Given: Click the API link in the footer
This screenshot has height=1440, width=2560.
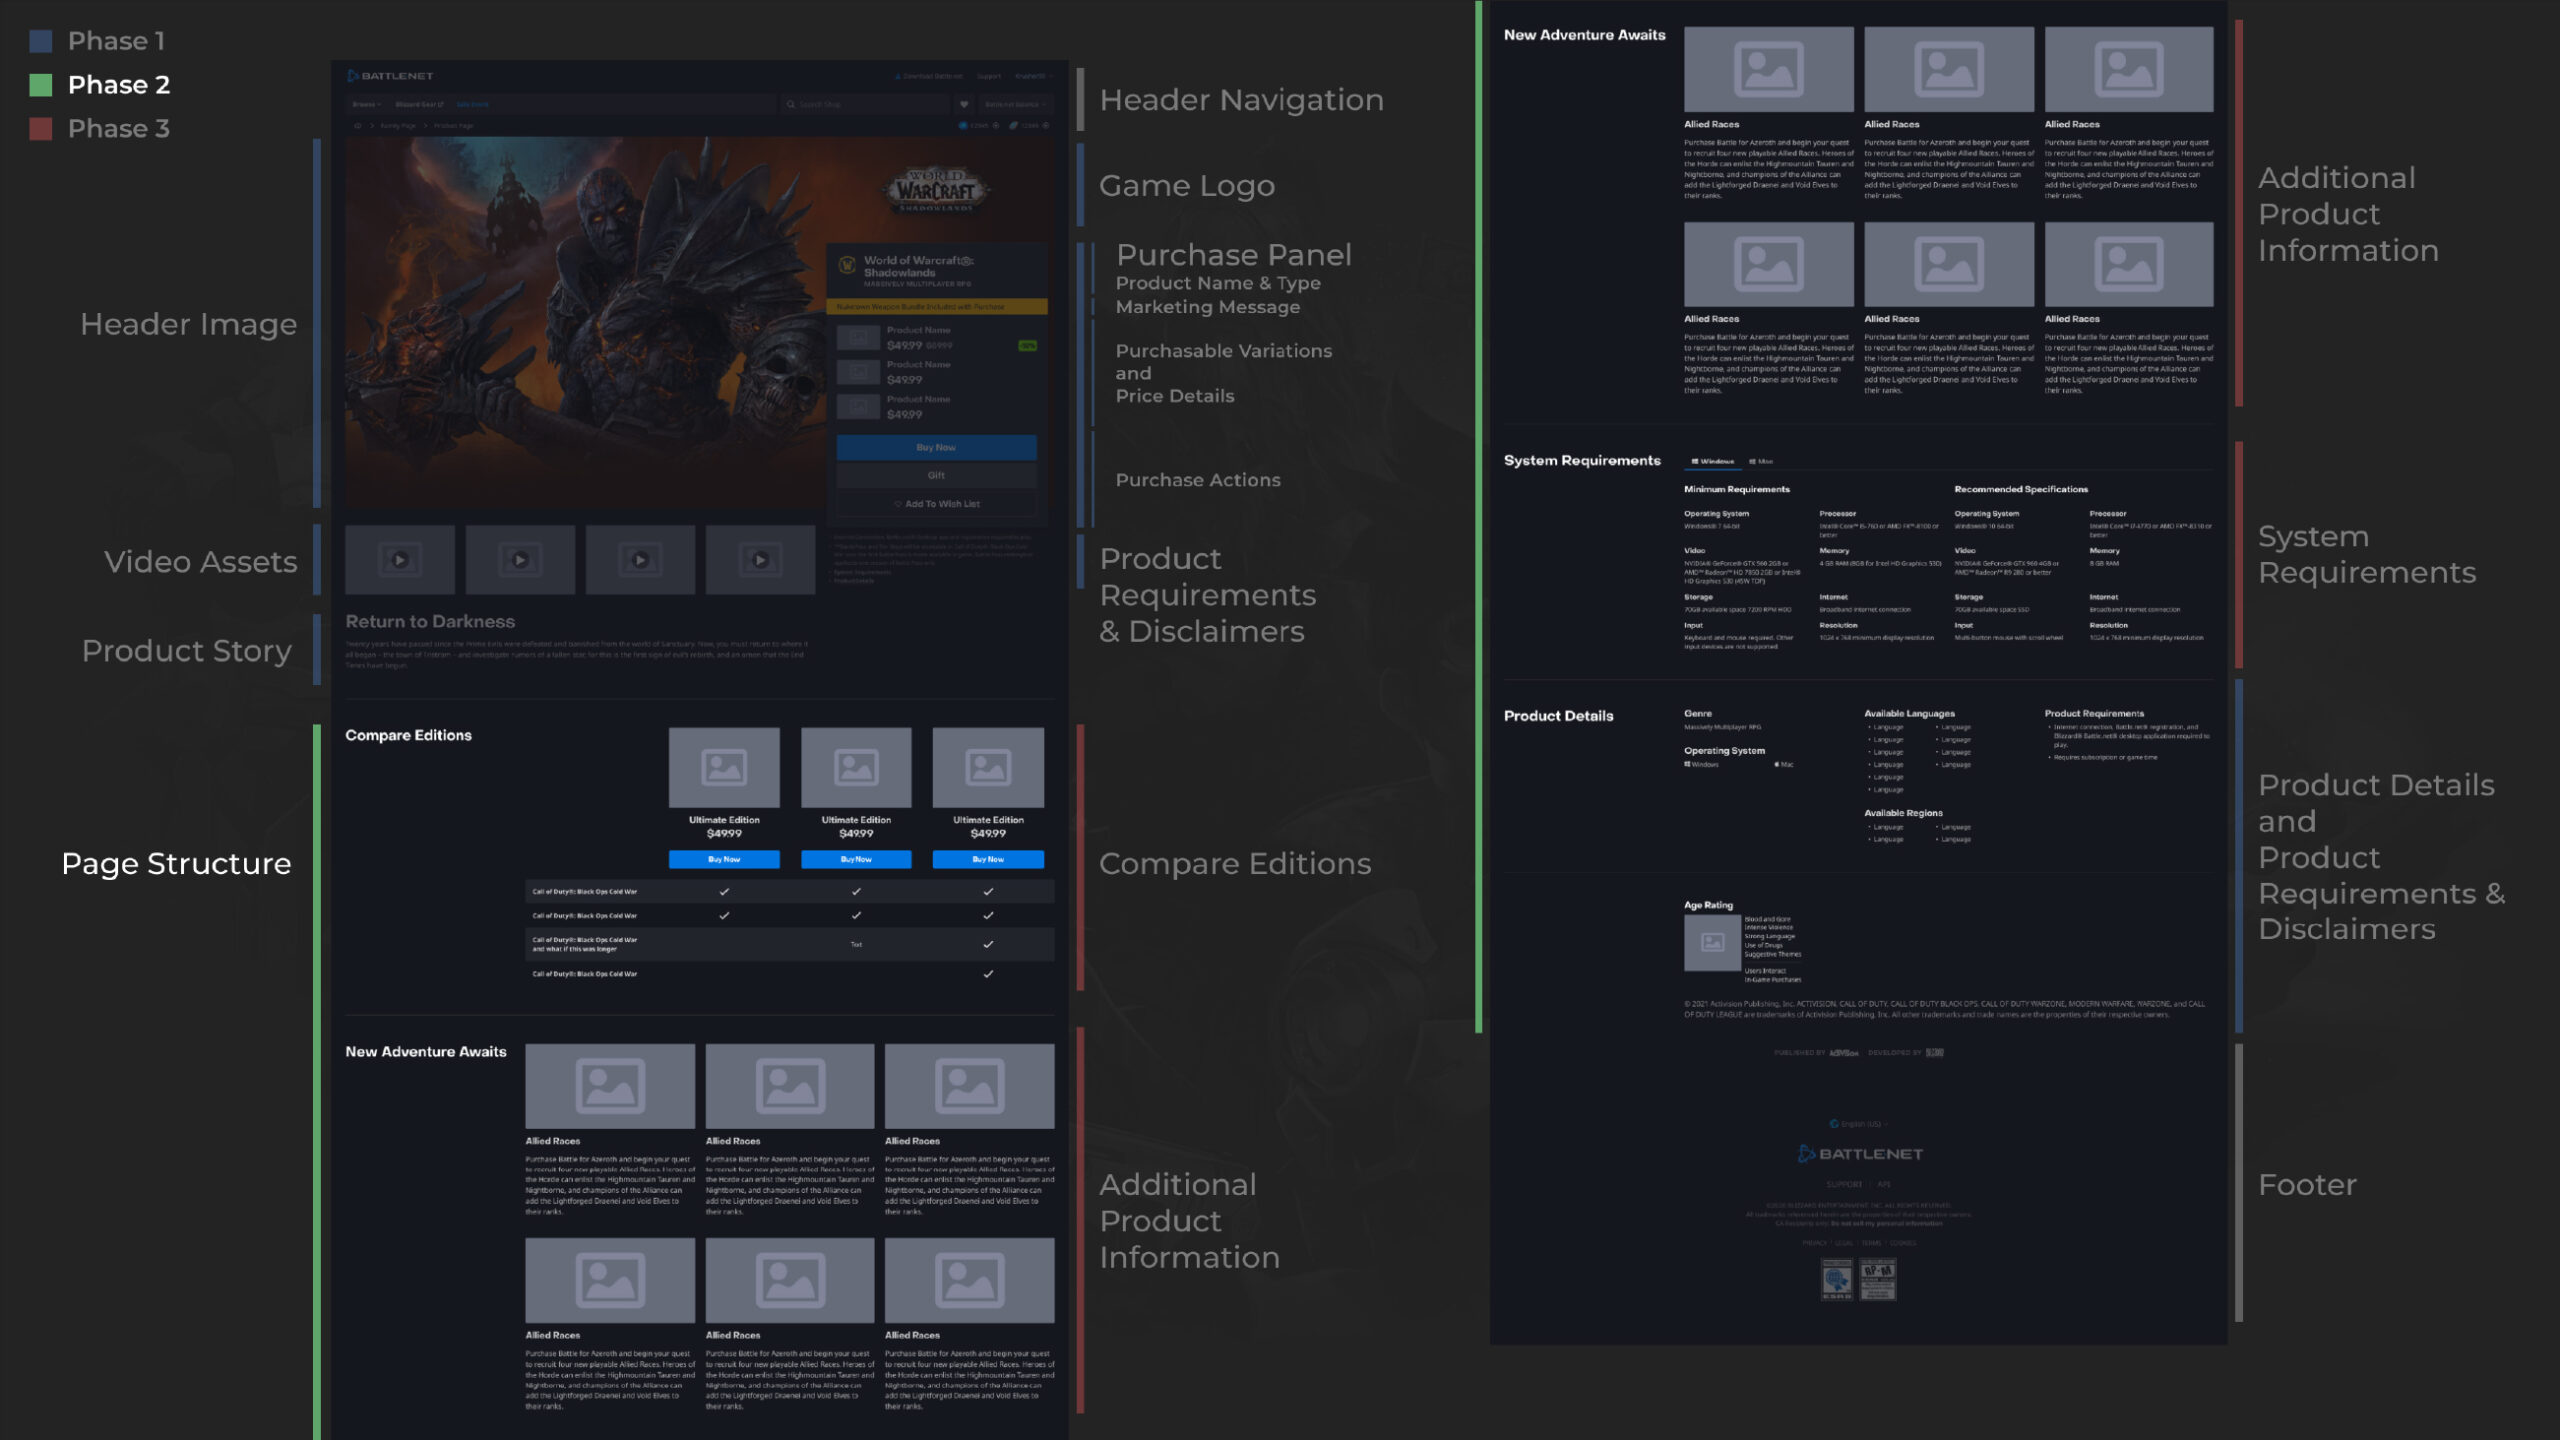Looking at the screenshot, I should (1884, 1184).
